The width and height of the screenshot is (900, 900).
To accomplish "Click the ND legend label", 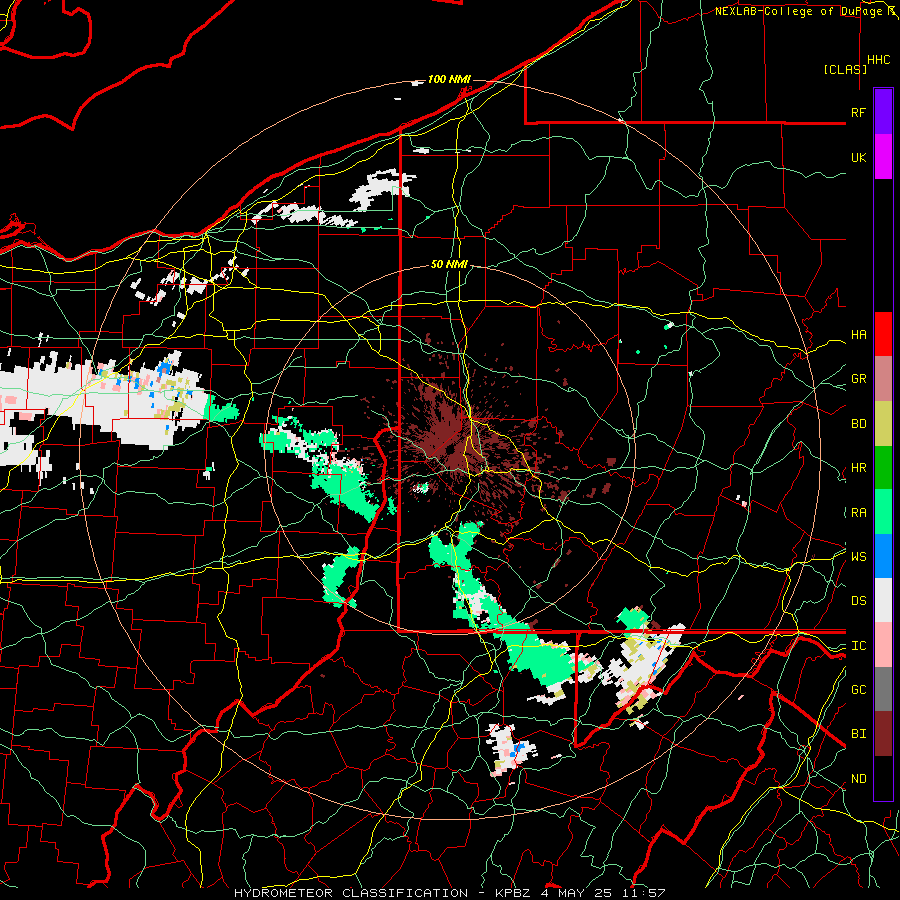I will pos(858,779).
